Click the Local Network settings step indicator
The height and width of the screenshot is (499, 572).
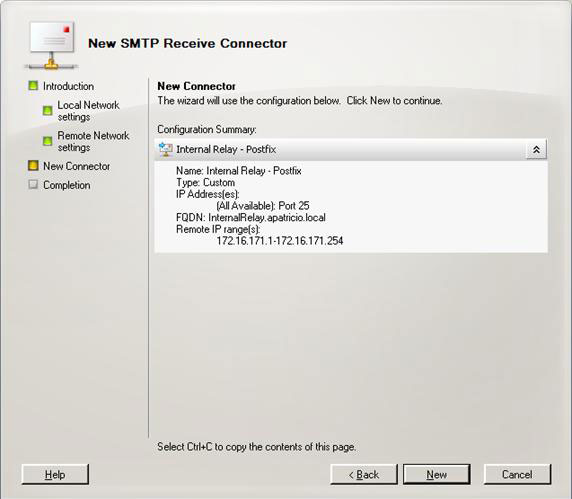(47, 111)
